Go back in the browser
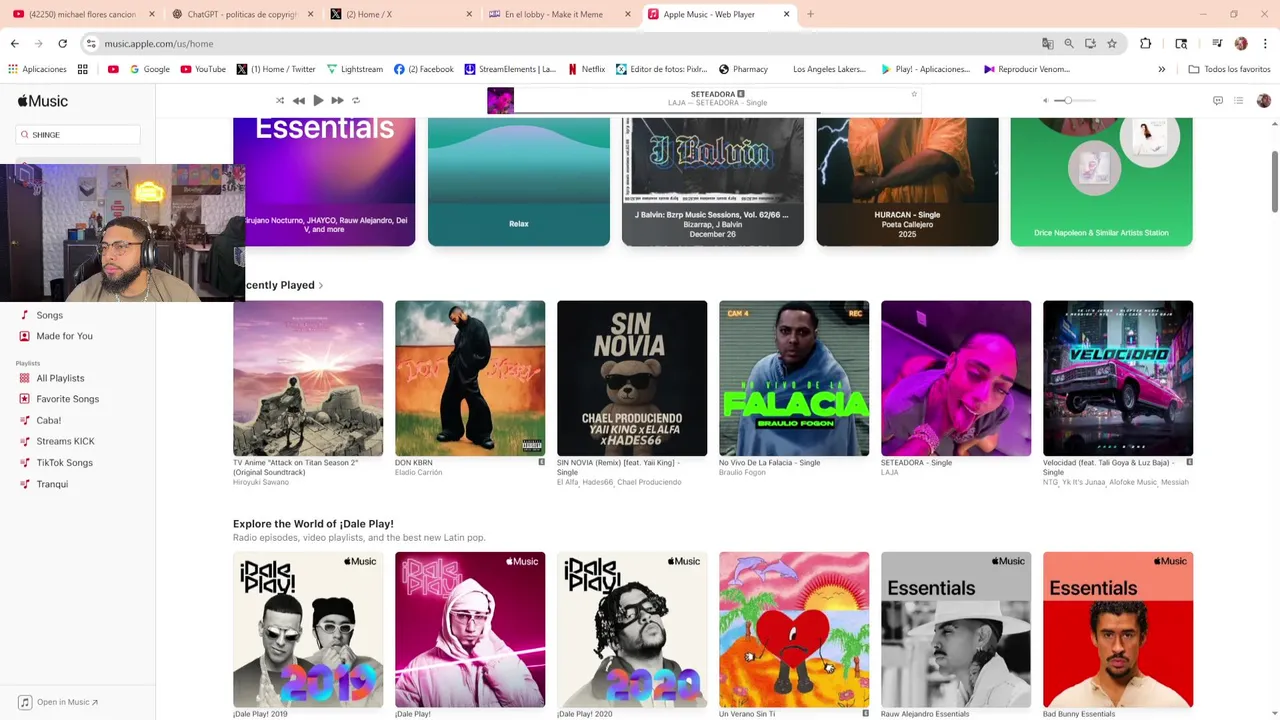Viewport: 1280px width, 720px height. coord(14,43)
